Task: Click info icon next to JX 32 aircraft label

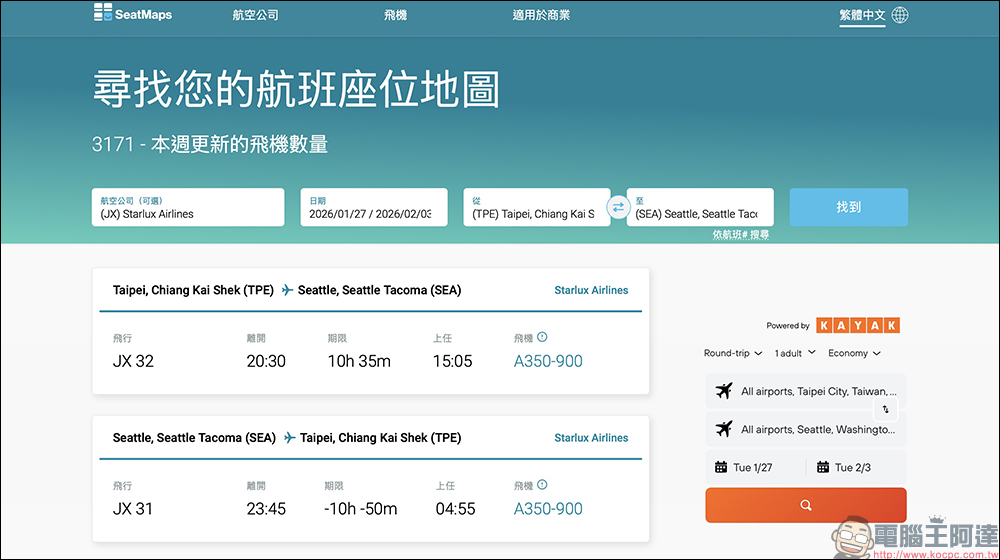Action: click(542, 337)
